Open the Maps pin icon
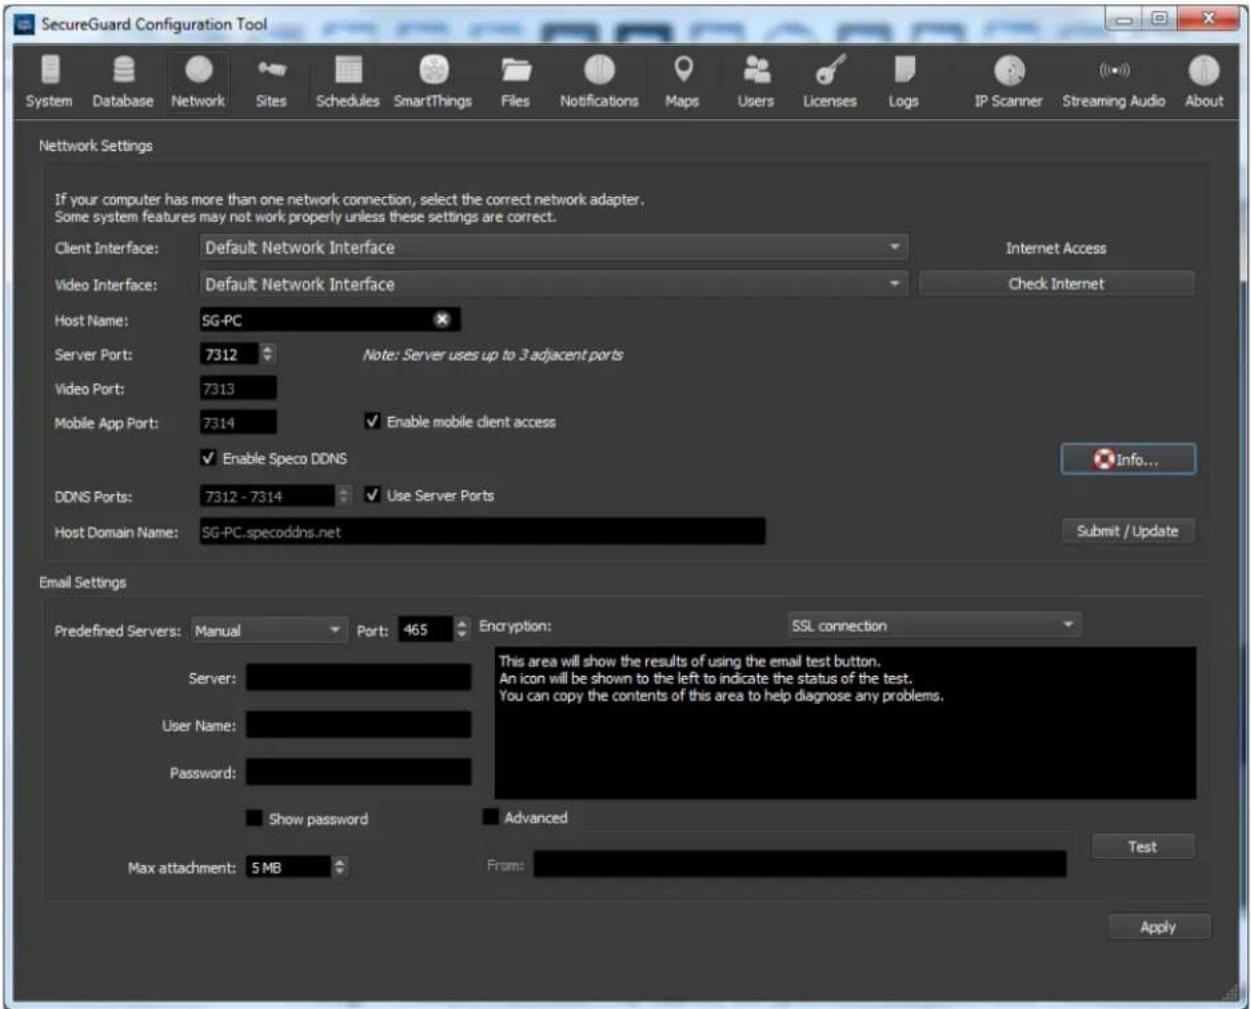 pos(682,81)
